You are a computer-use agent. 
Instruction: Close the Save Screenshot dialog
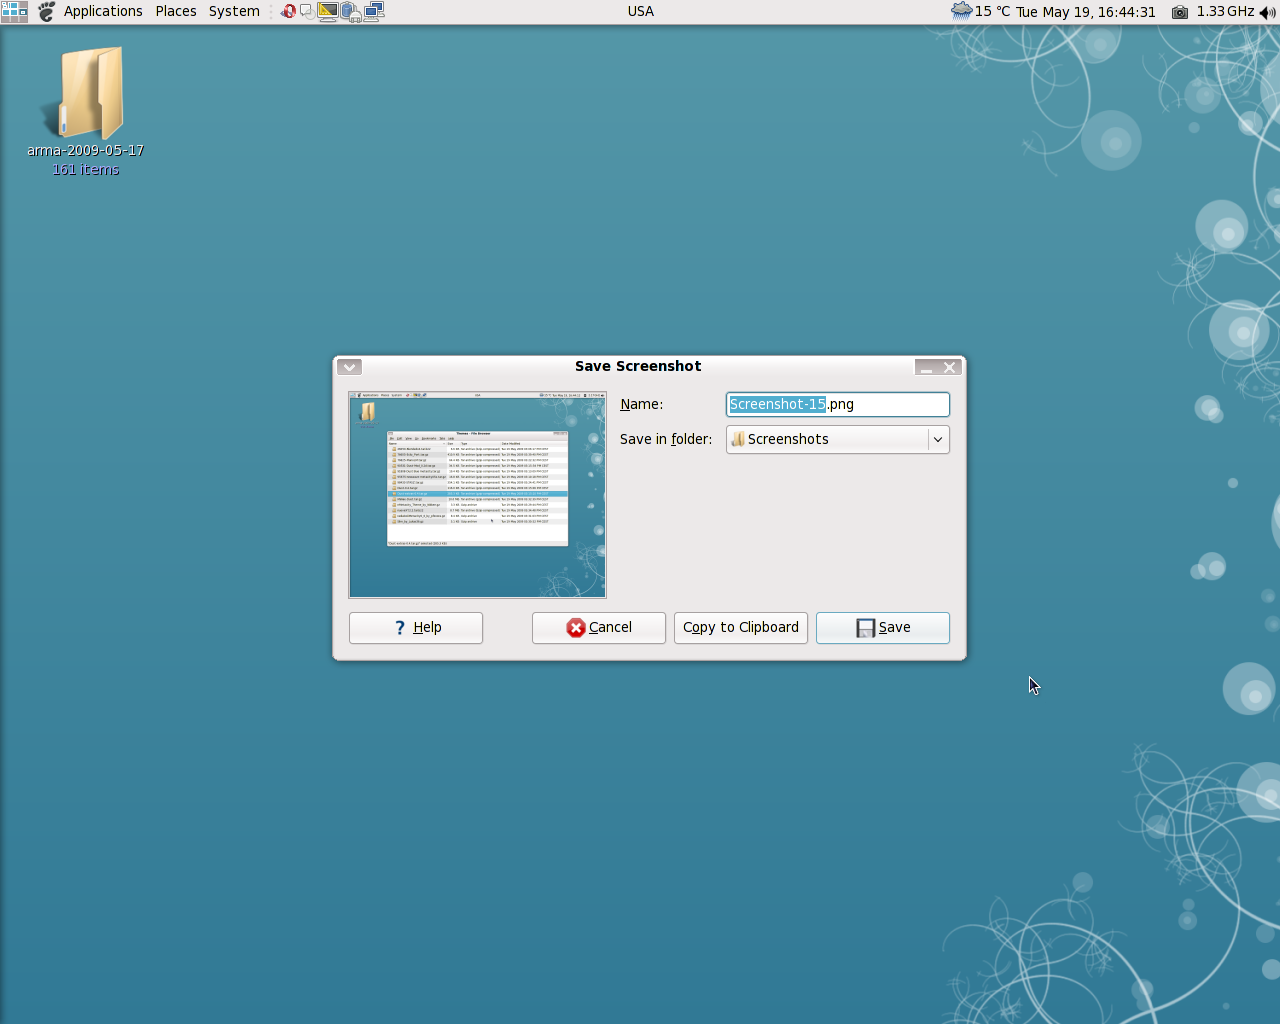tap(950, 367)
